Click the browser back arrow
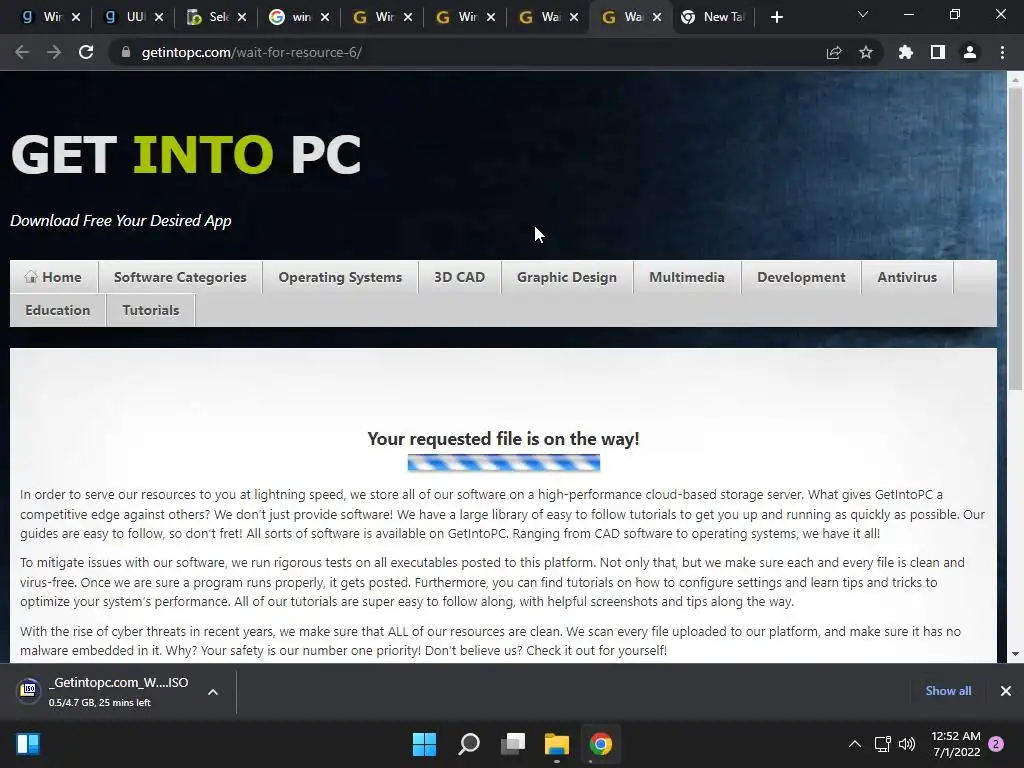Image resolution: width=1024 pixels, height=768 pixels. (22, 52)
